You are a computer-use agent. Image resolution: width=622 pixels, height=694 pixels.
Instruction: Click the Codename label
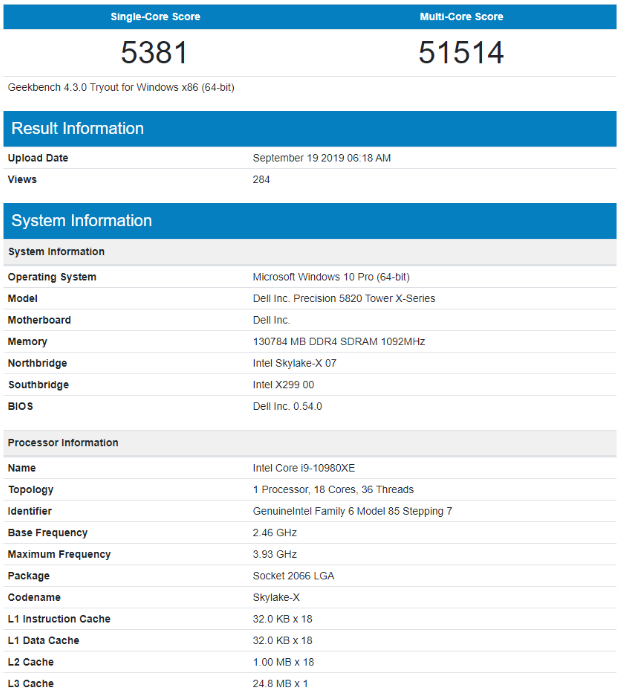(34, 598)
